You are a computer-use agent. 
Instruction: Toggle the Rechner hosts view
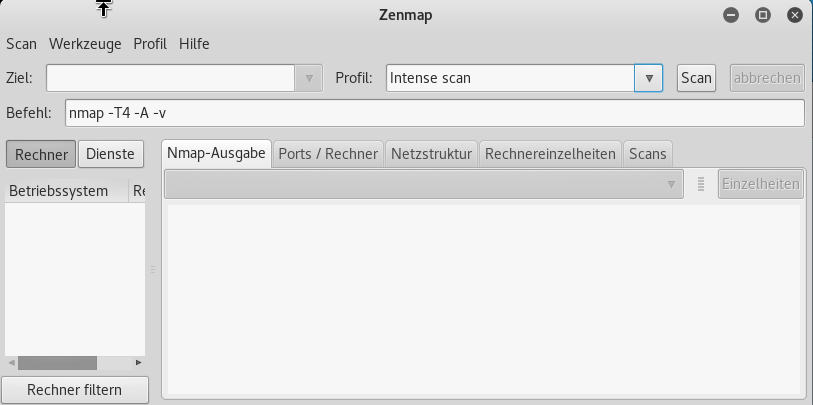click(41, 154)
